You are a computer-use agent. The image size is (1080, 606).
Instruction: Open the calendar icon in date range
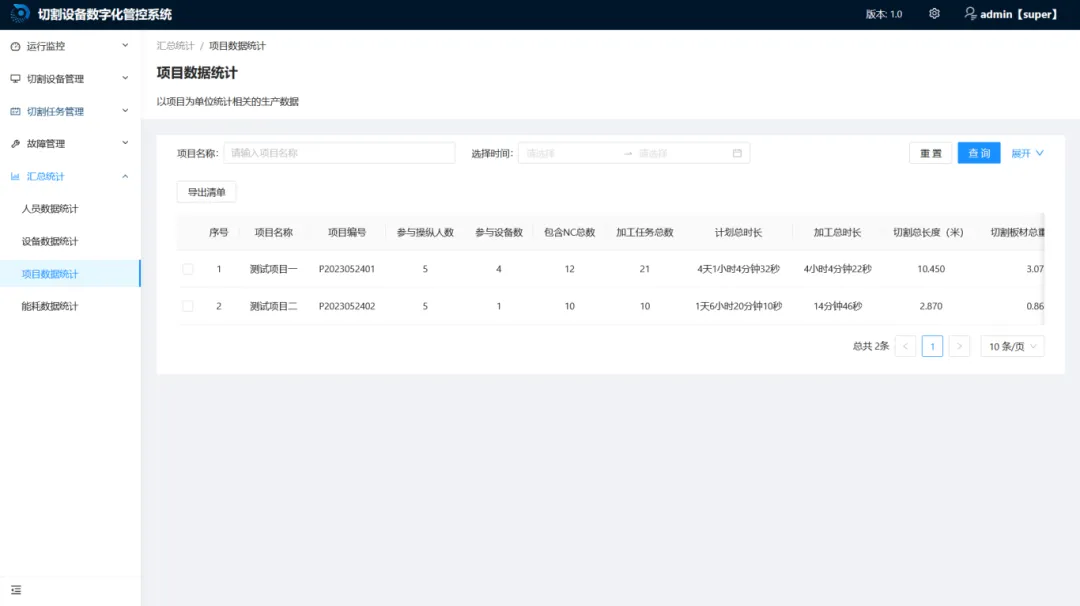737,153
